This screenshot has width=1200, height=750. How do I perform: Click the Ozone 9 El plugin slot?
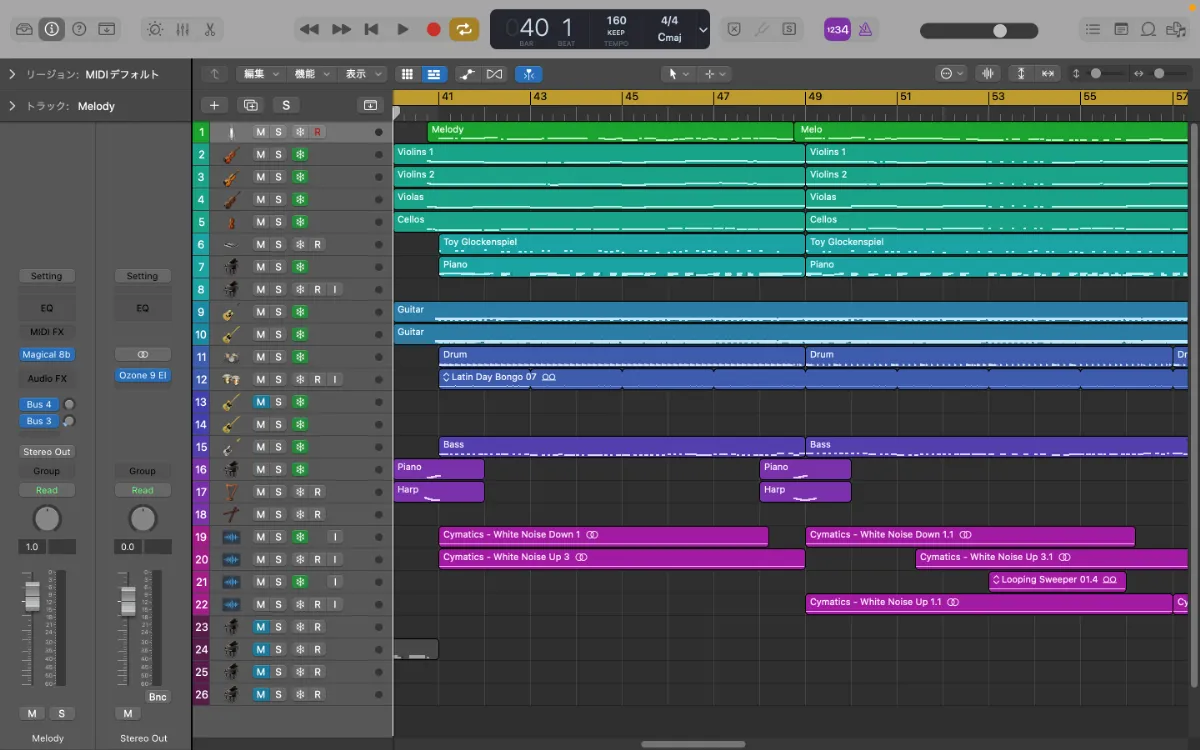[x=142, y=375]
